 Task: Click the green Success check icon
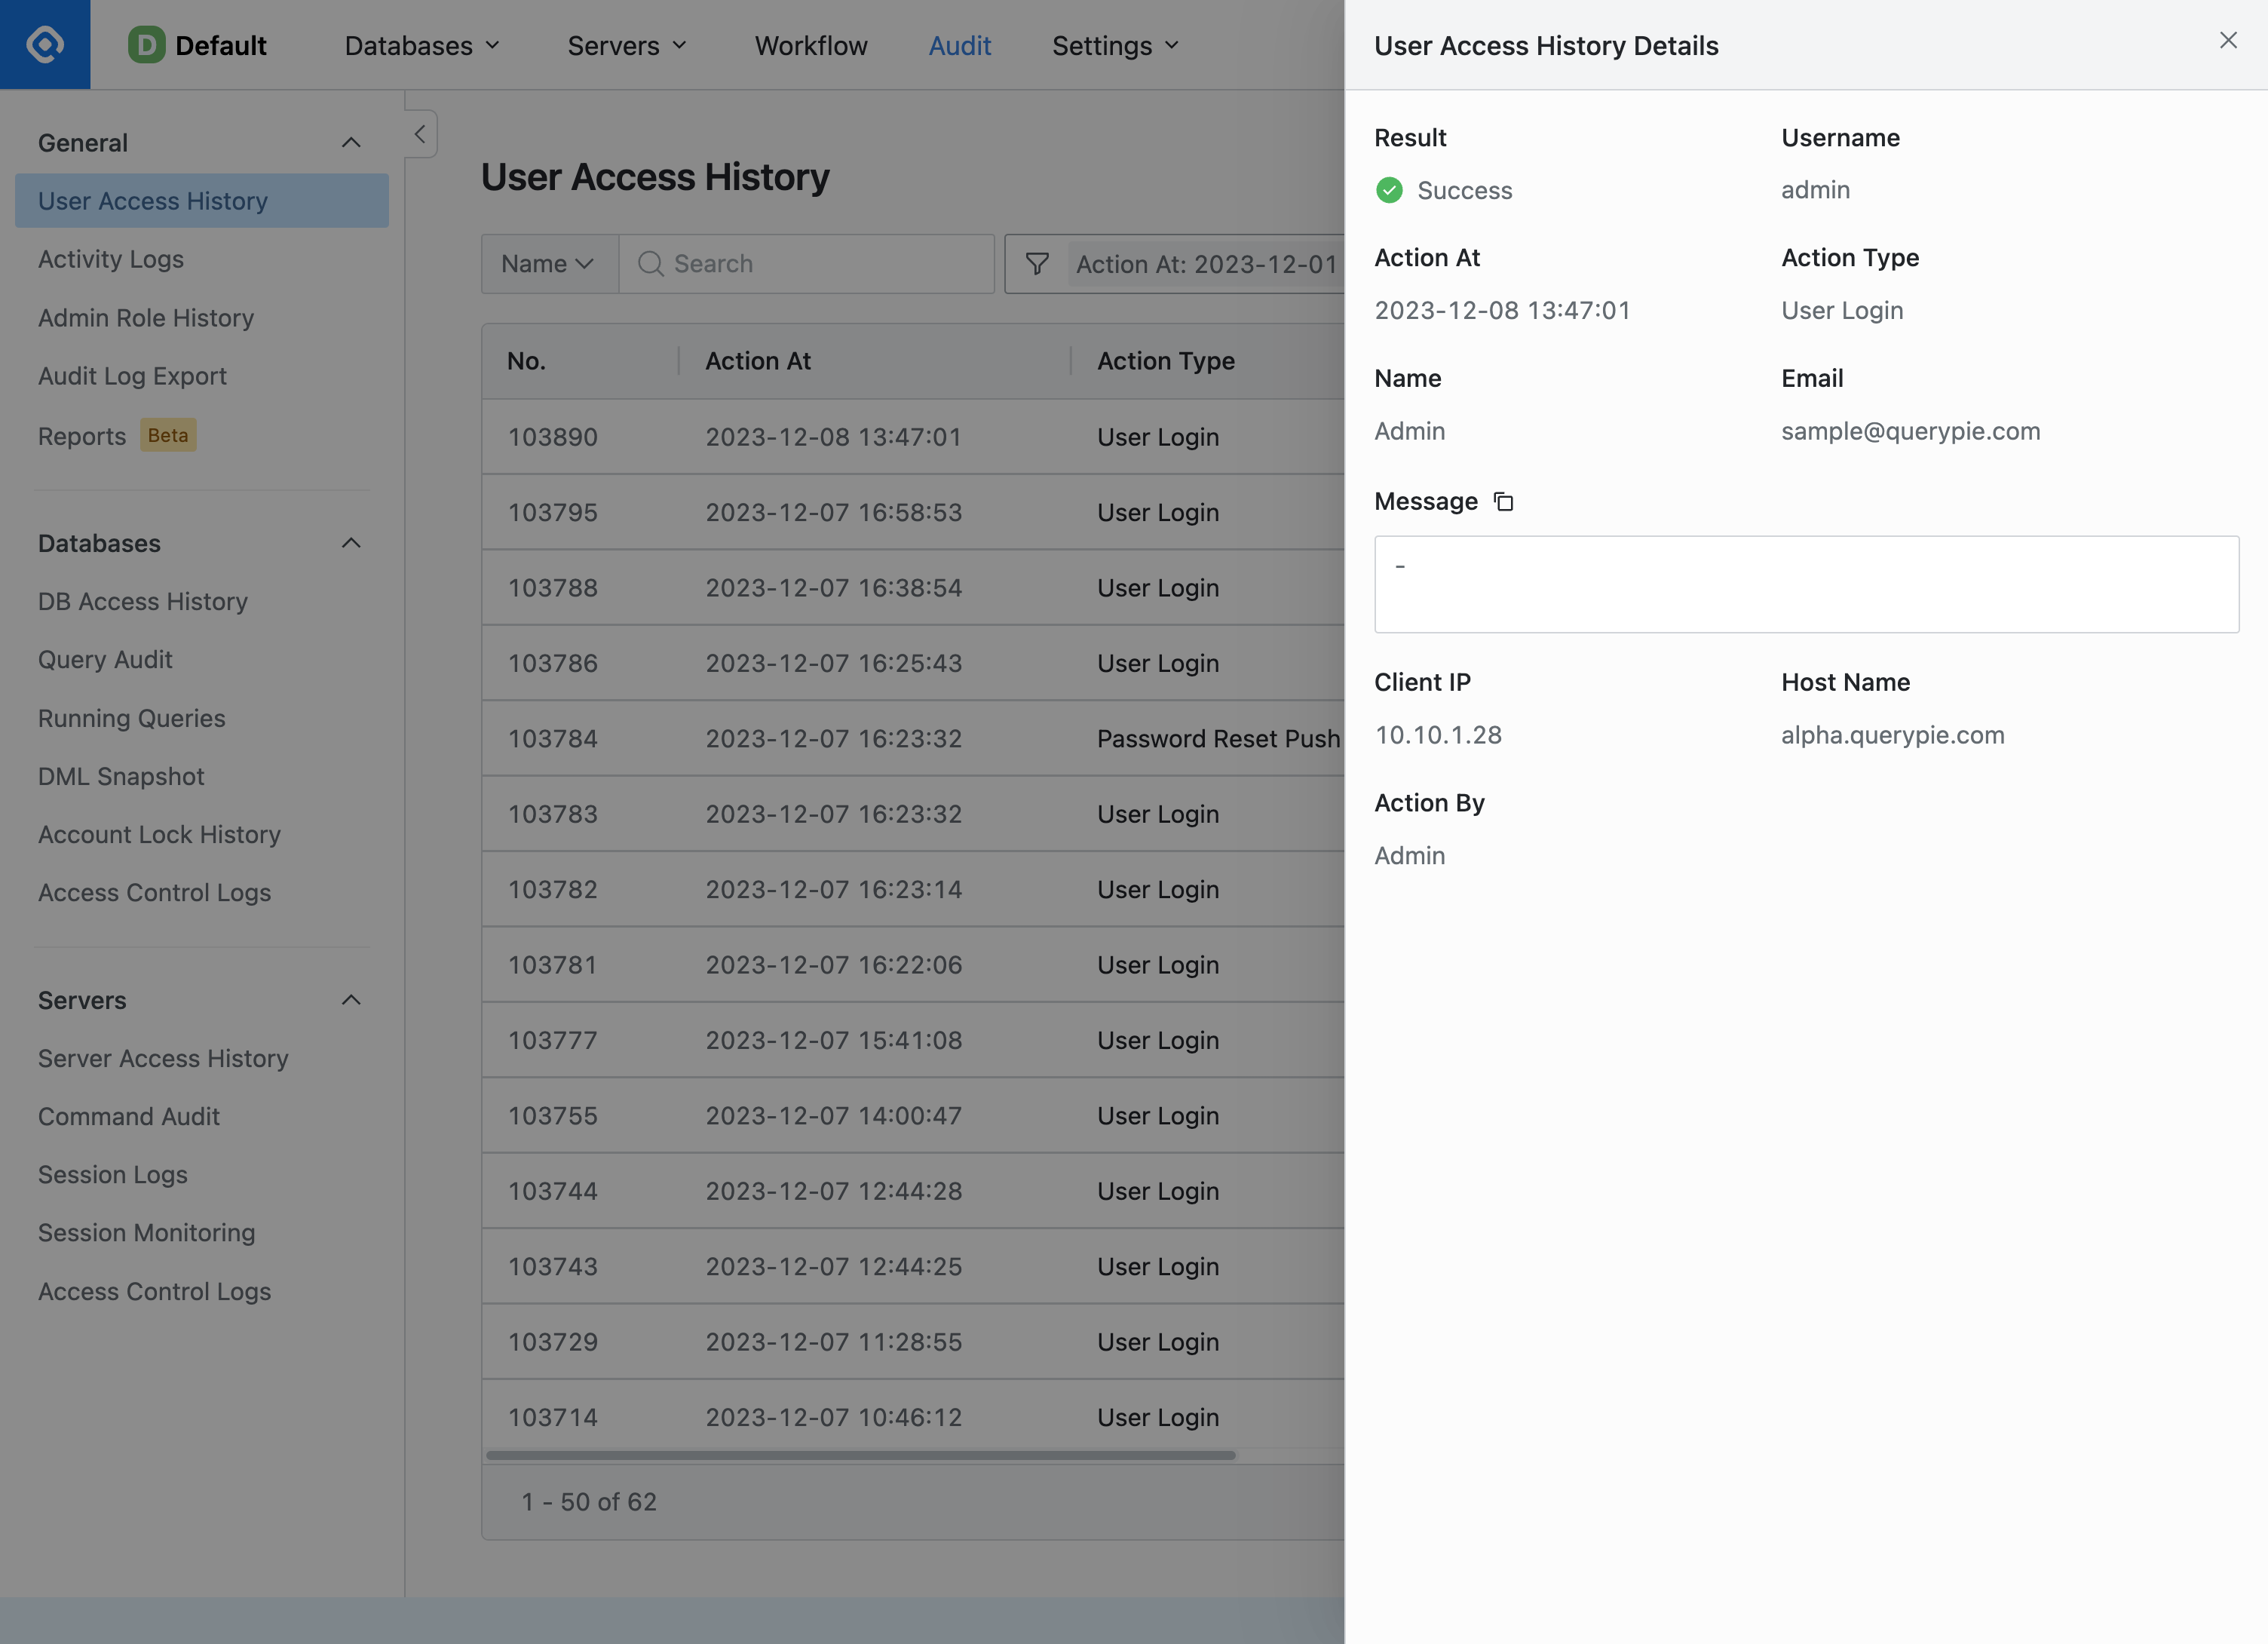[x=1389, y=190]
